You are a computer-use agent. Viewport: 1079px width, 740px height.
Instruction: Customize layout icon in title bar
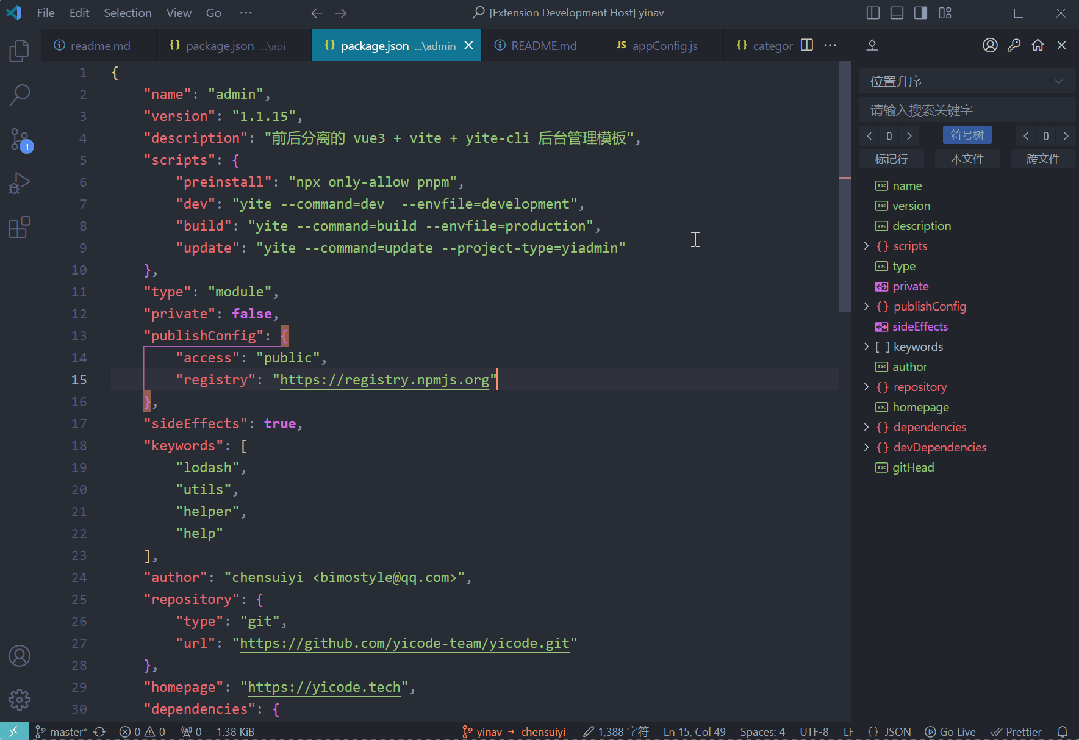945,13
